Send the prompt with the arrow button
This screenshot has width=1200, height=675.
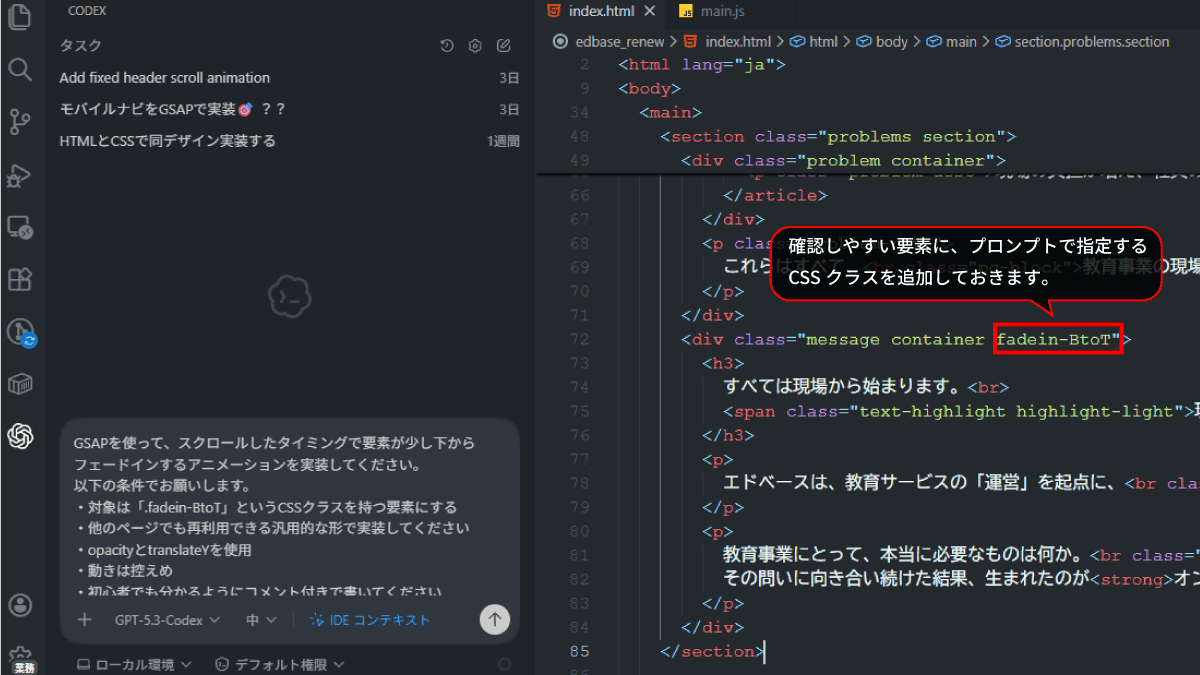coord(494,619)
